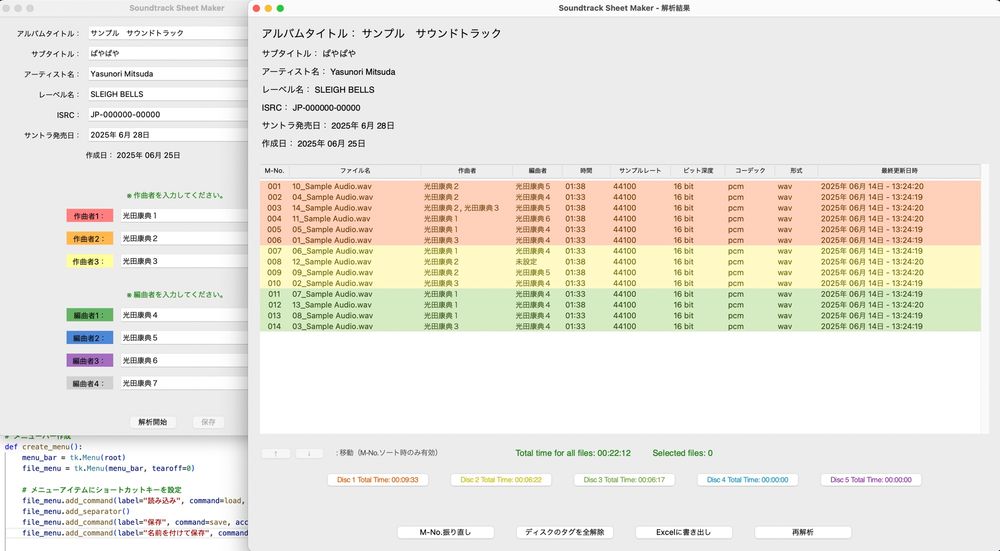The image size is (1000, 551).
Task: Select row 007 06_Sample Audio.wav
Action: pos(620,251)
